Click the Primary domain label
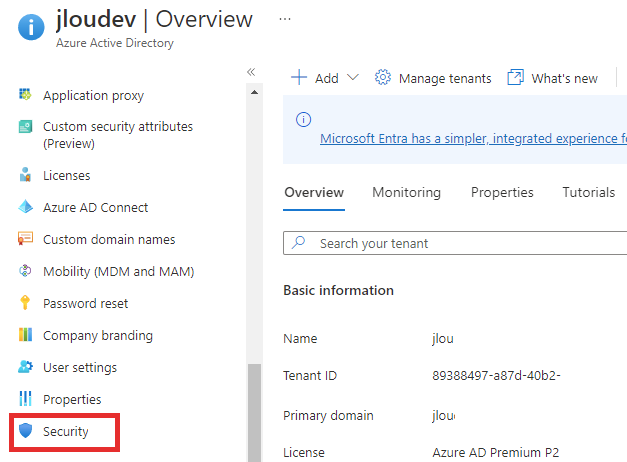Viewport: 627px width, 462px height. pyautogui.click(x=328, y=415)
